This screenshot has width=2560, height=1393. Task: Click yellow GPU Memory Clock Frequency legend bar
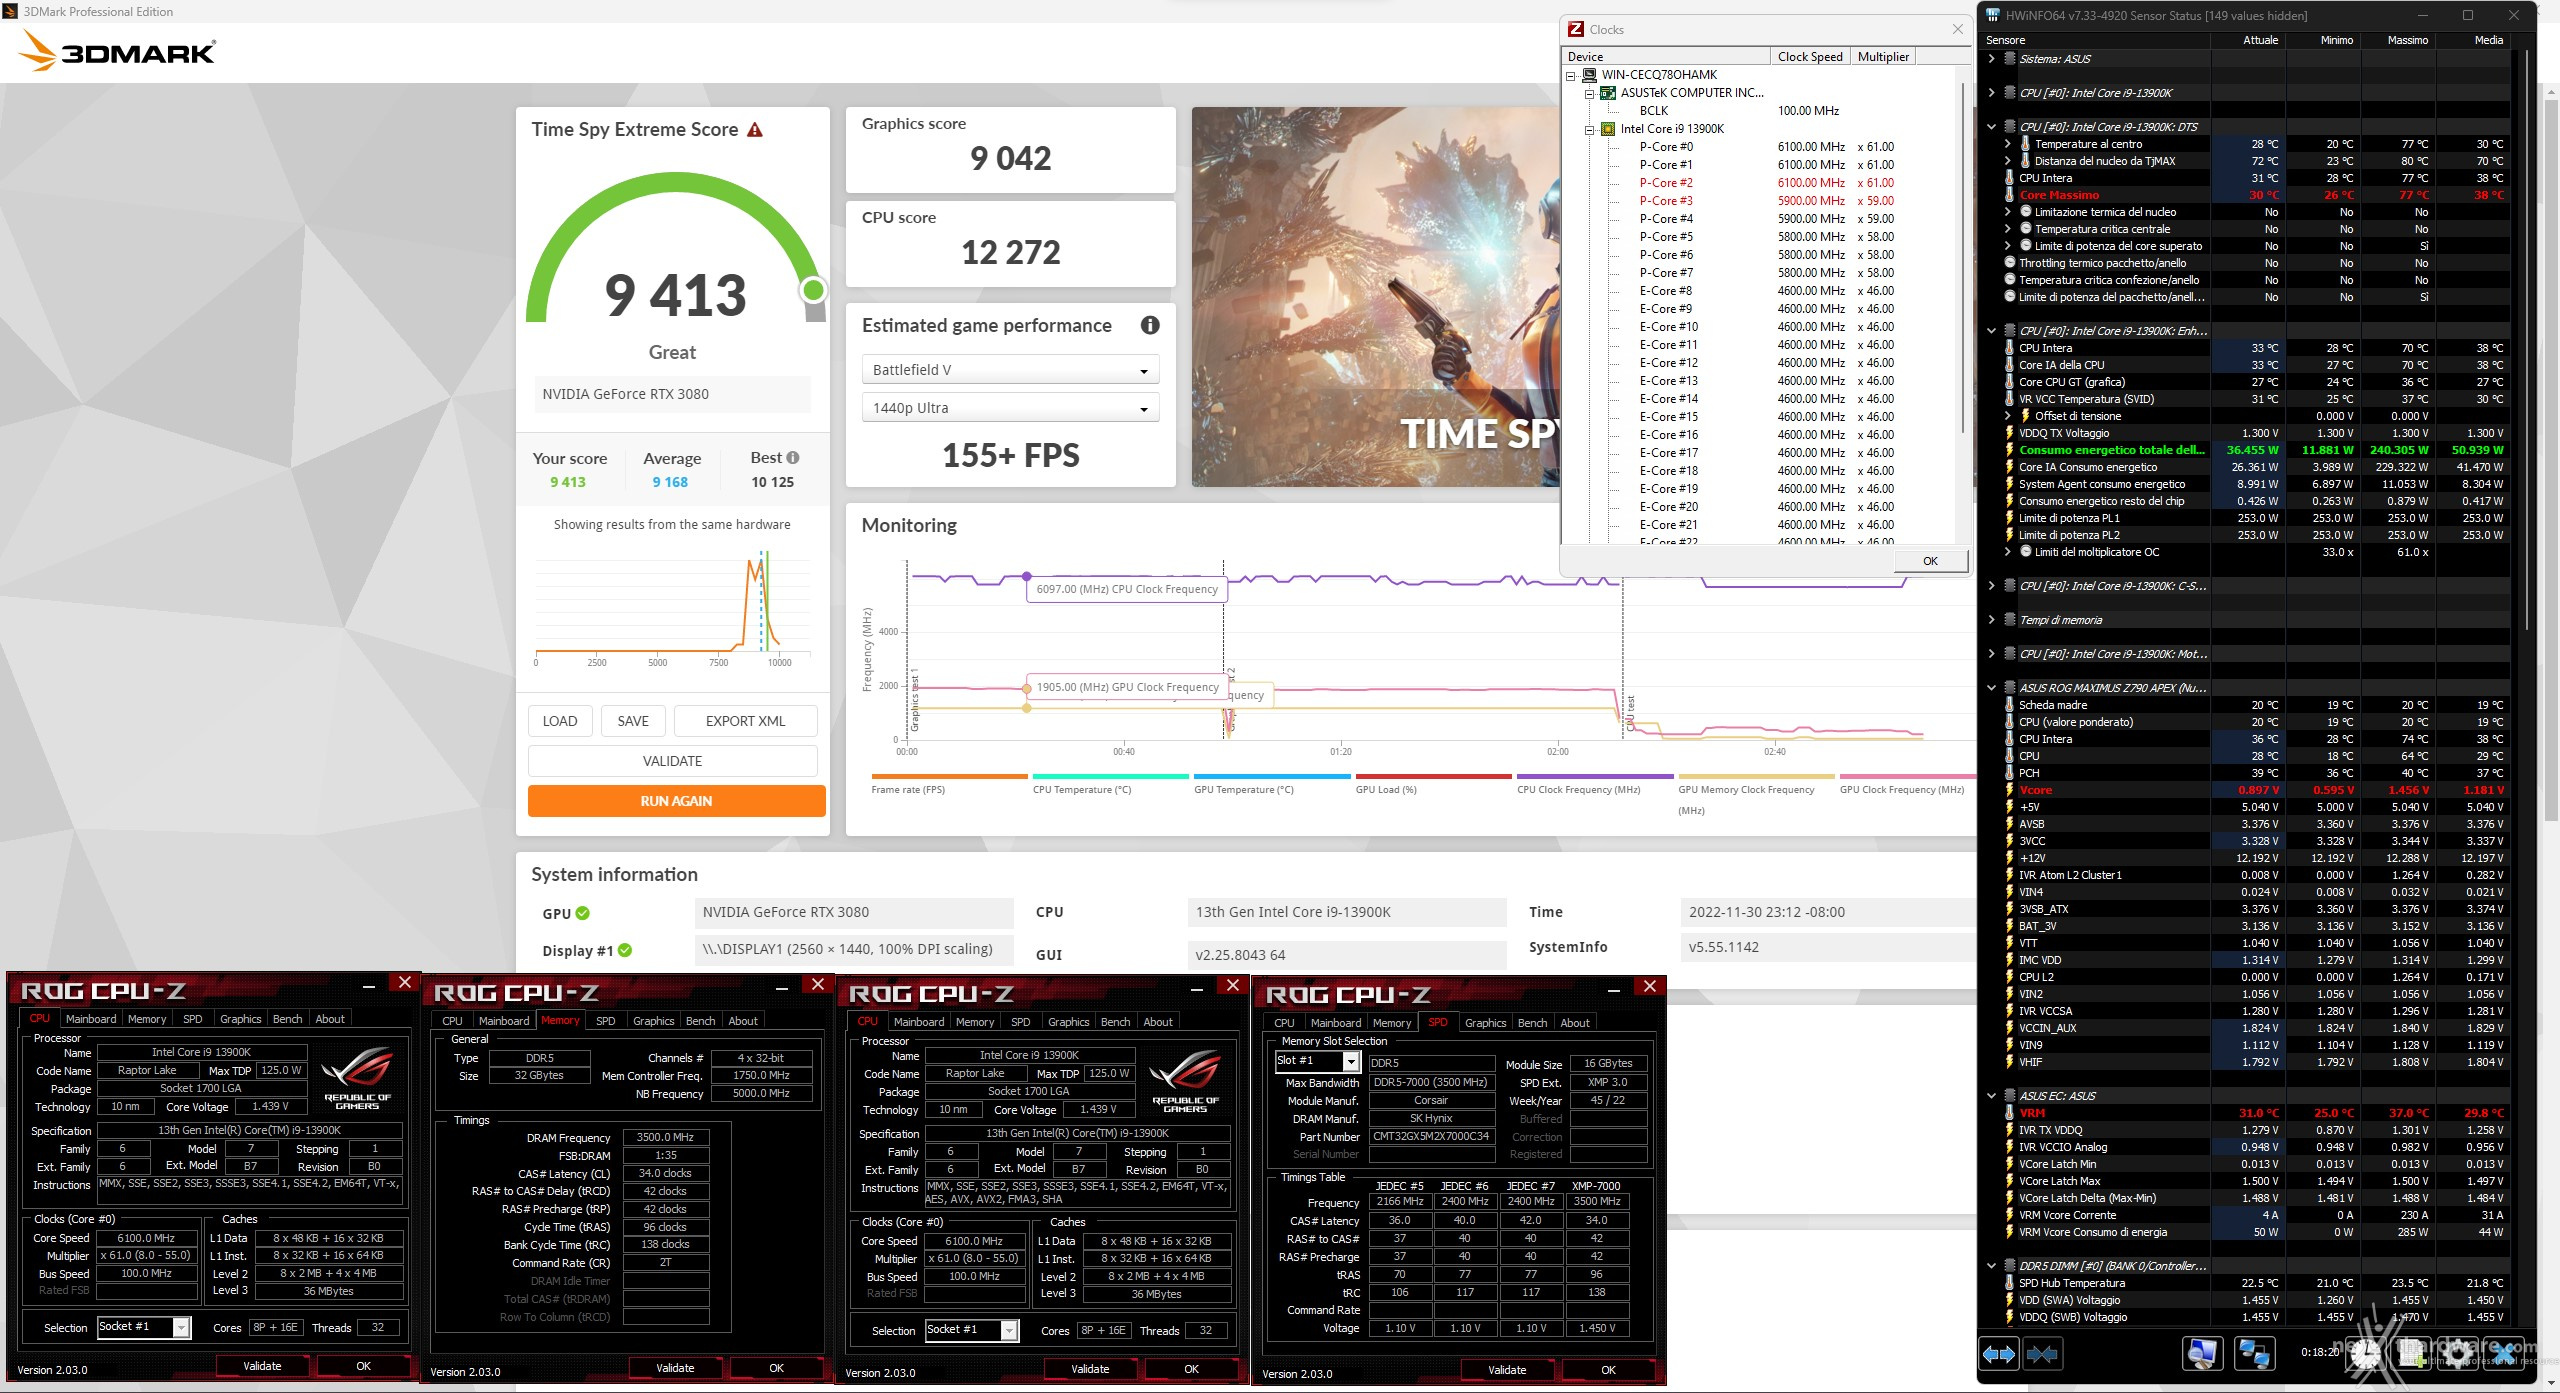coord(1756,776)
